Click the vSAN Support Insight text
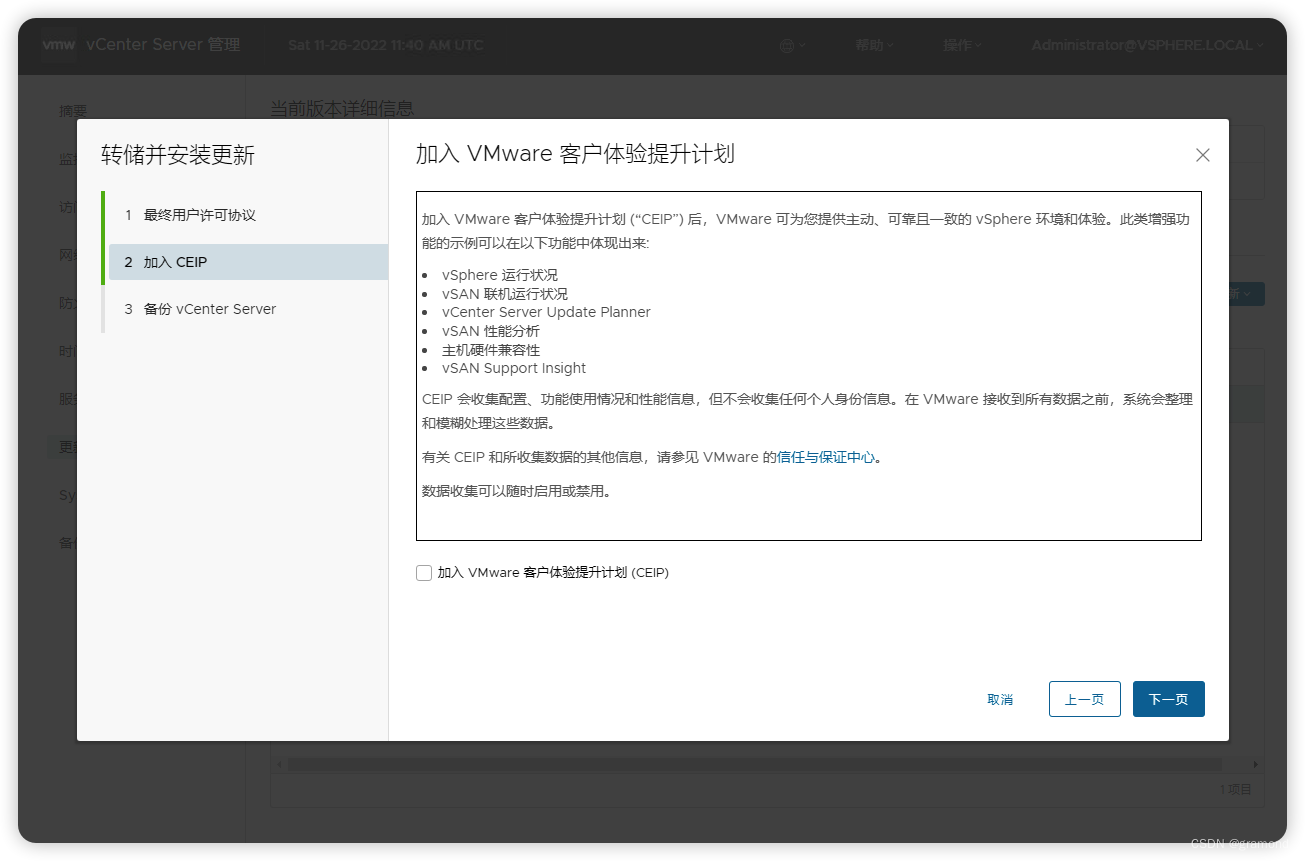 coord(514,368)
